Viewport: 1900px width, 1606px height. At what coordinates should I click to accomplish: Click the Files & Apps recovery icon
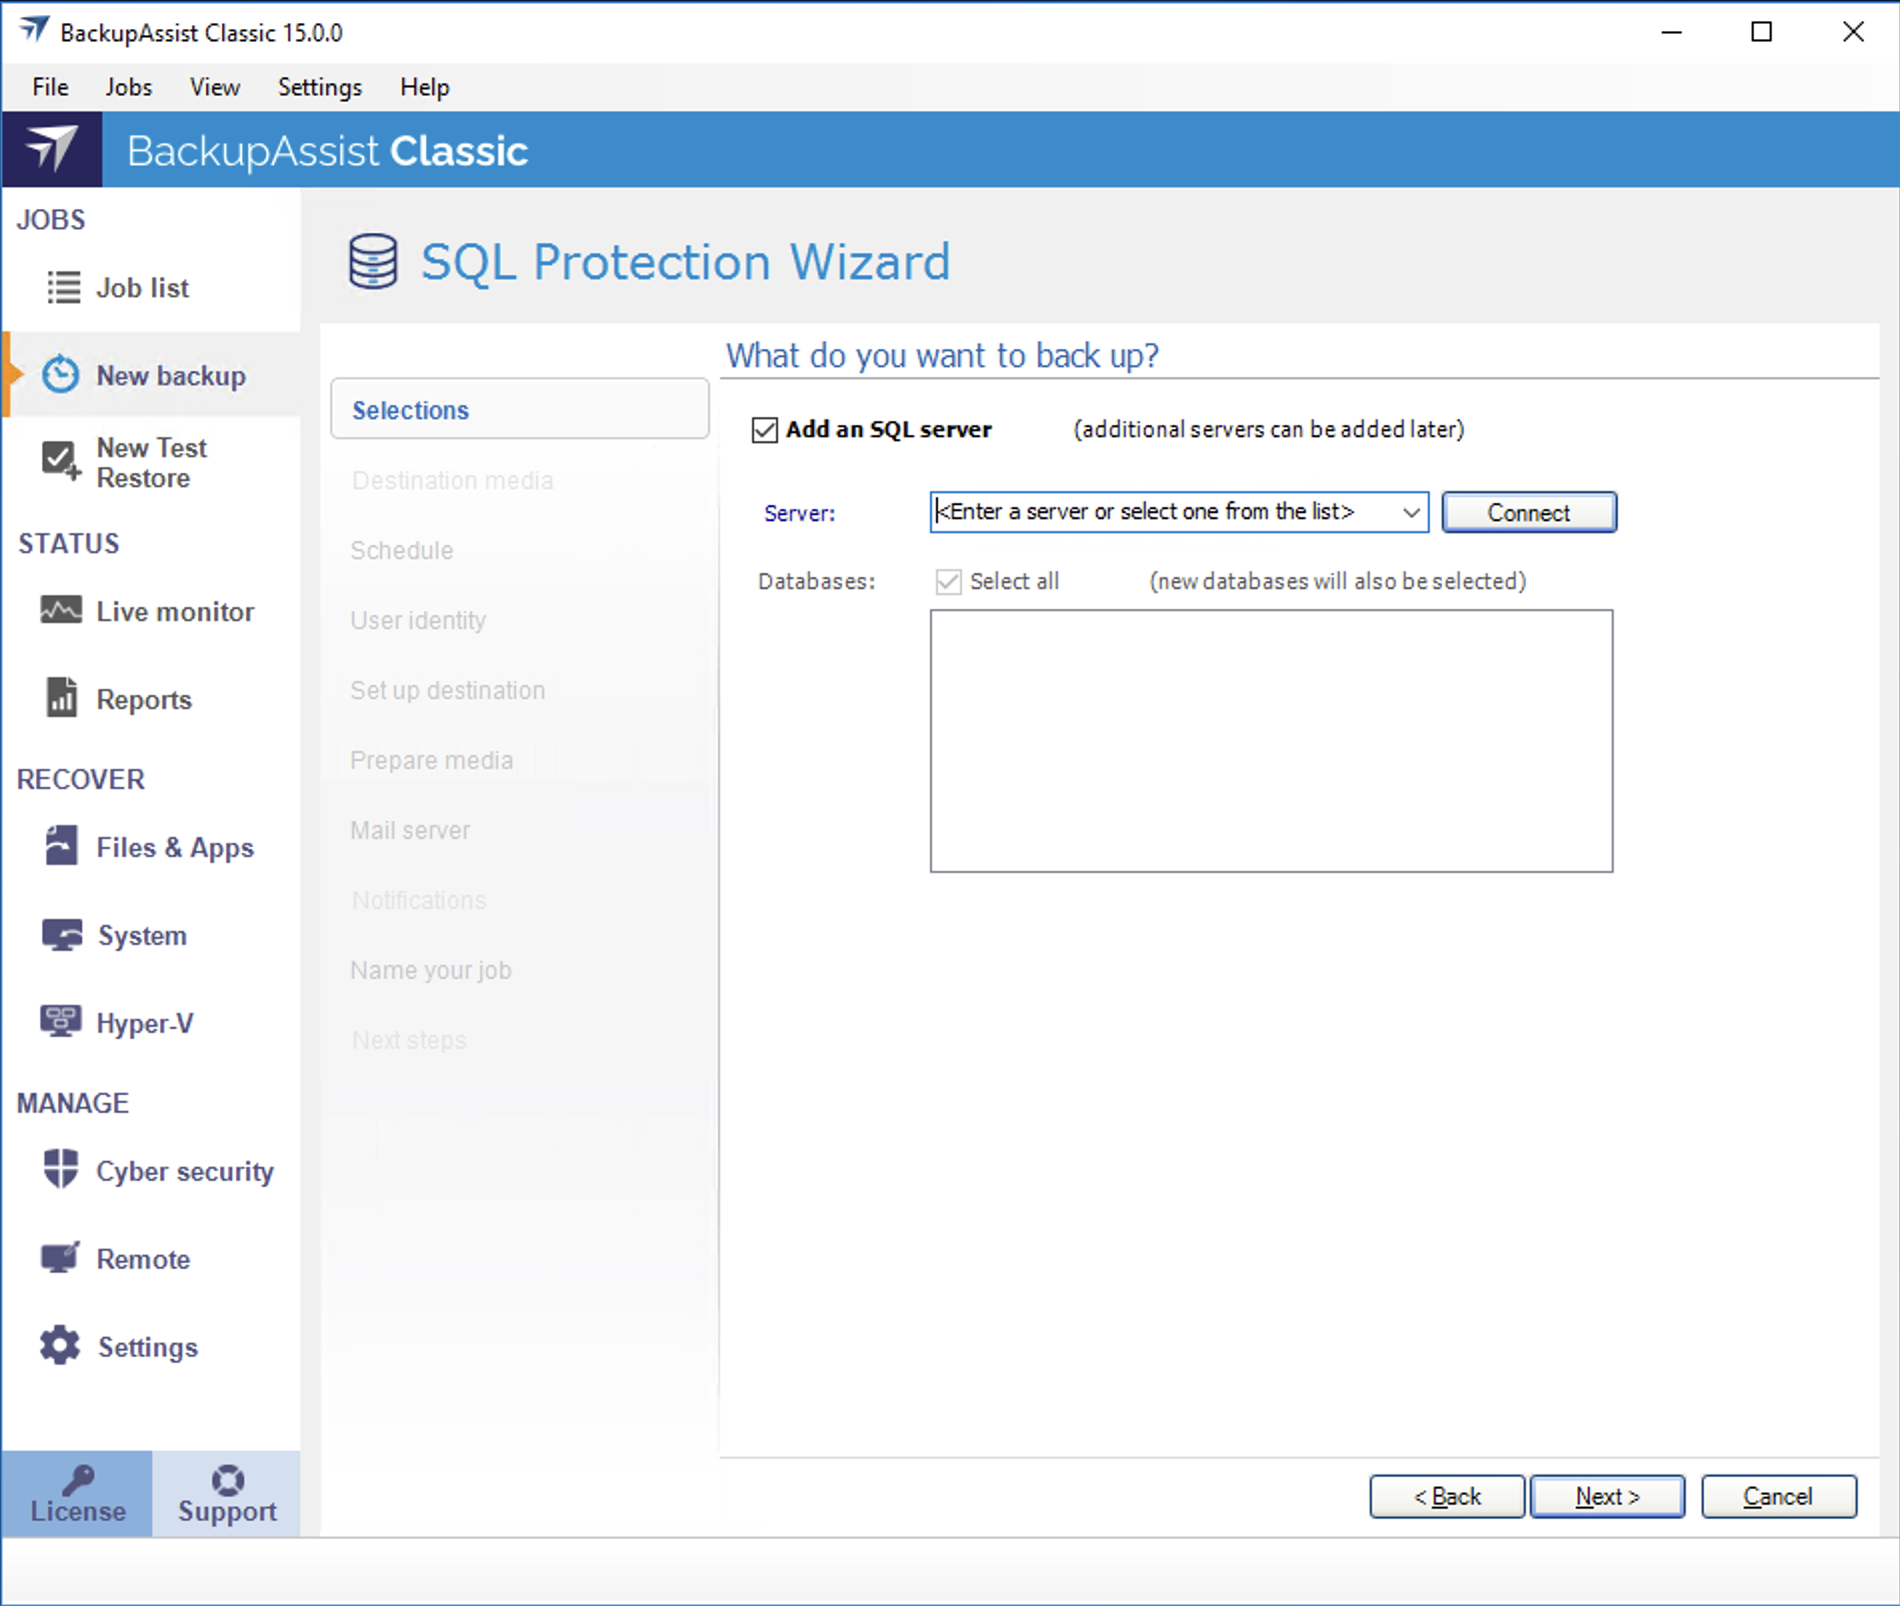[x=61, y=846]
